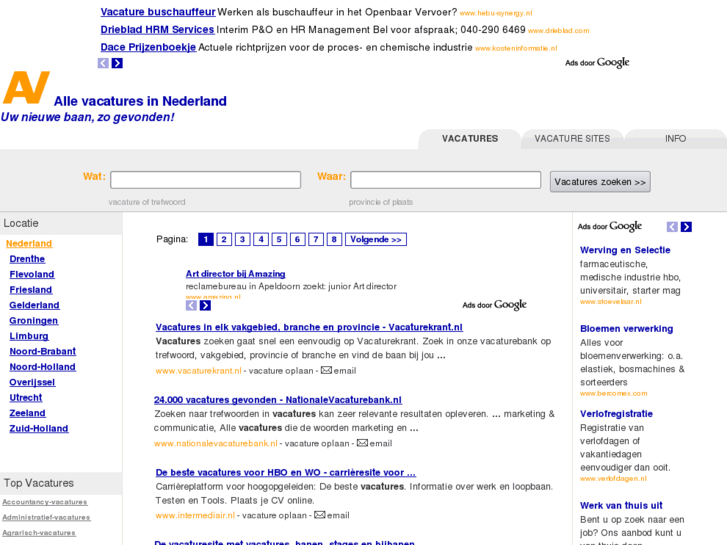Click vacature oplaan under nationalevacaturebank.nl
Viewport: 727px width, 545px height.
tap(317, 443)
